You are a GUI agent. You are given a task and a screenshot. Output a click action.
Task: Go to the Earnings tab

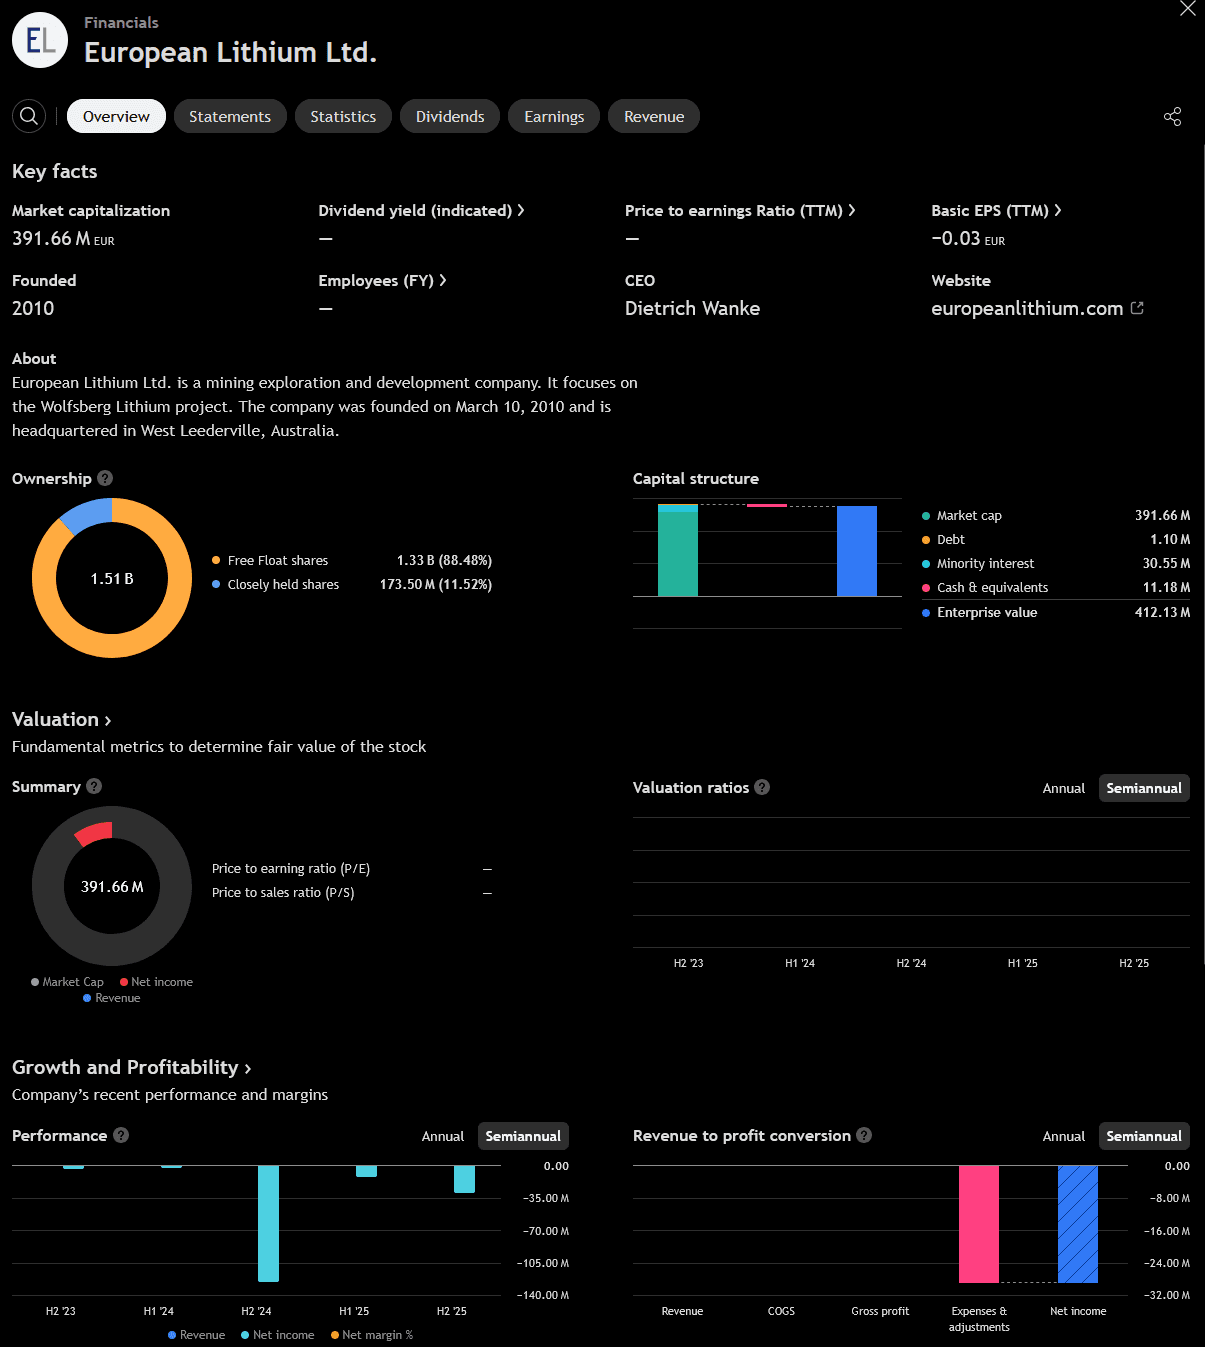click(554, 116)
